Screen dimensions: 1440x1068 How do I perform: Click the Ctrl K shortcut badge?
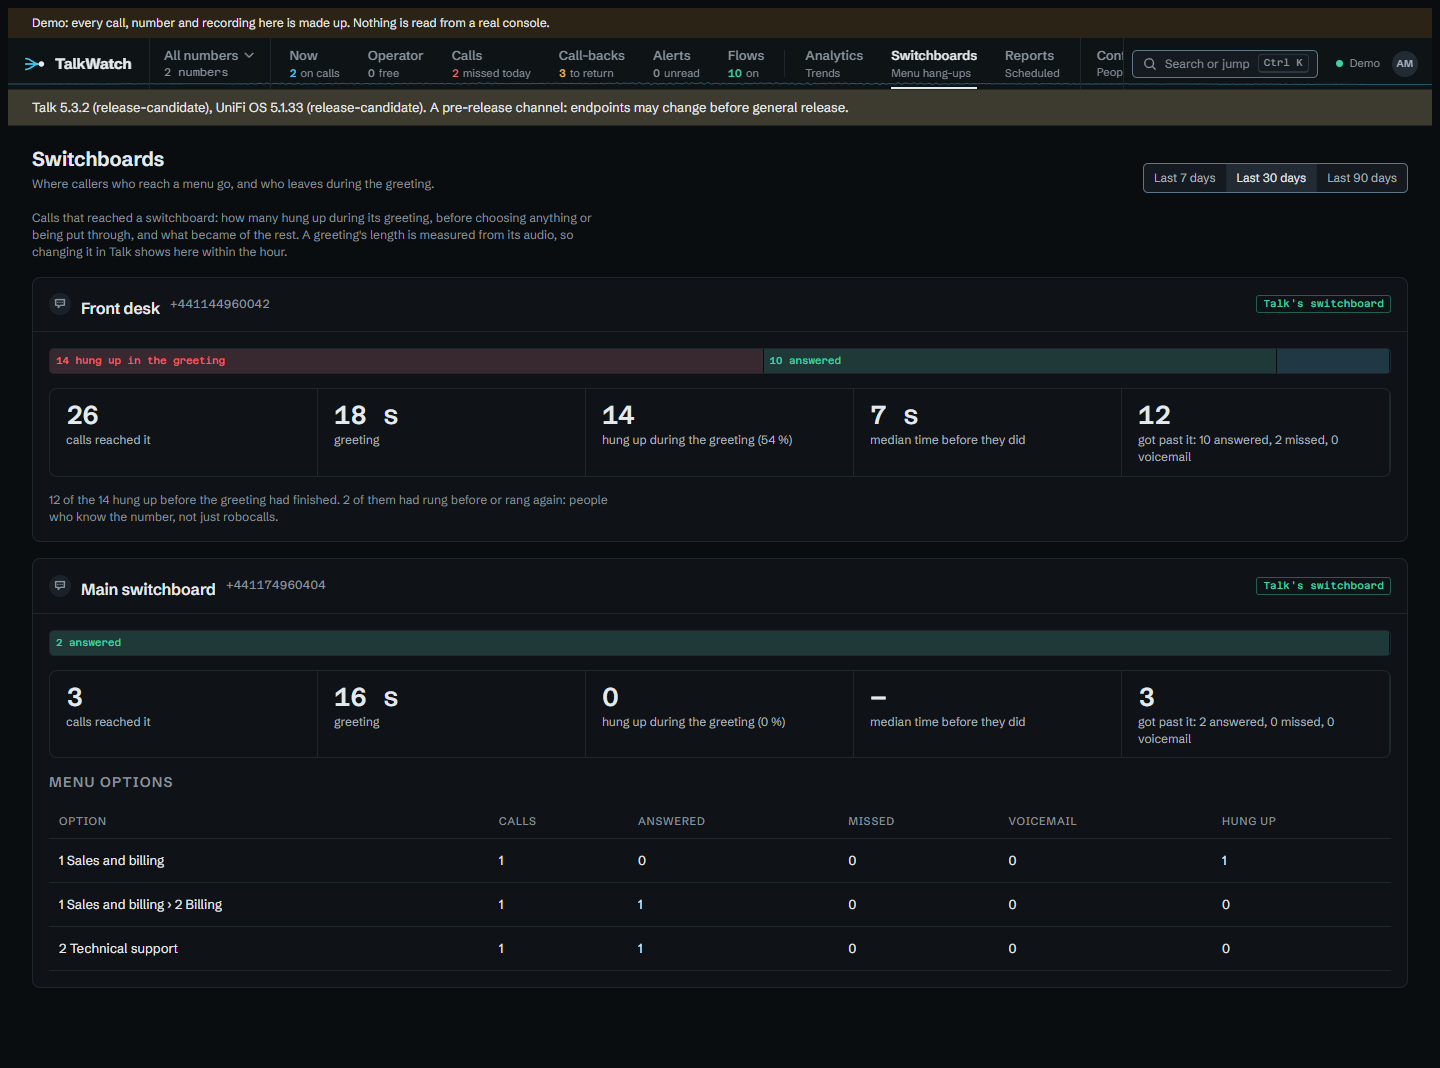coord(1283,63)
